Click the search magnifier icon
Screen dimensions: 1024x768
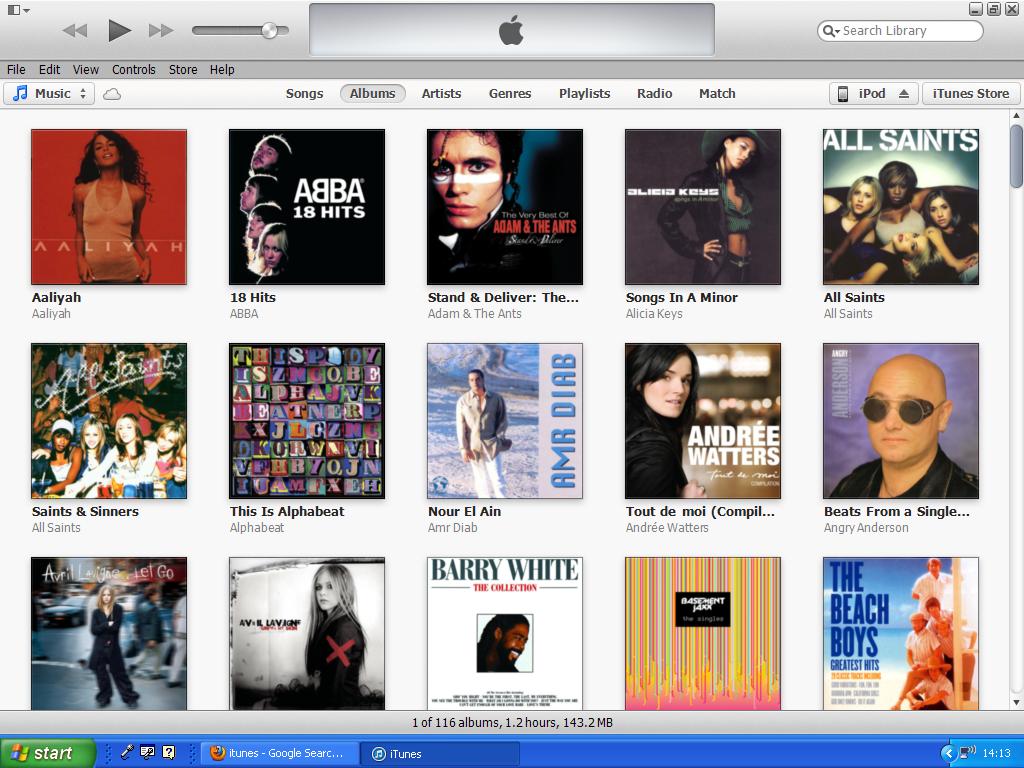click(x=830, y=31)
